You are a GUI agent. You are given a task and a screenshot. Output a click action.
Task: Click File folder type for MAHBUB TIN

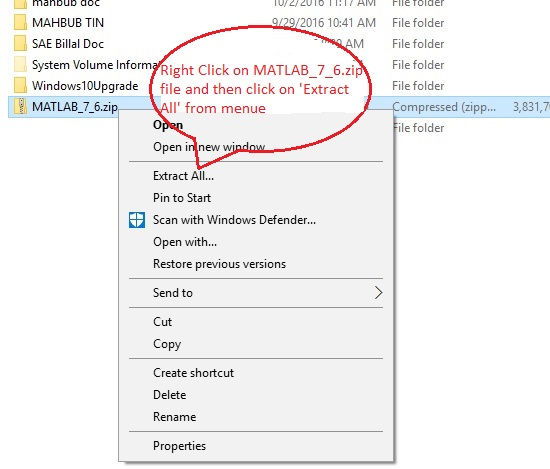tap(418, 23)
